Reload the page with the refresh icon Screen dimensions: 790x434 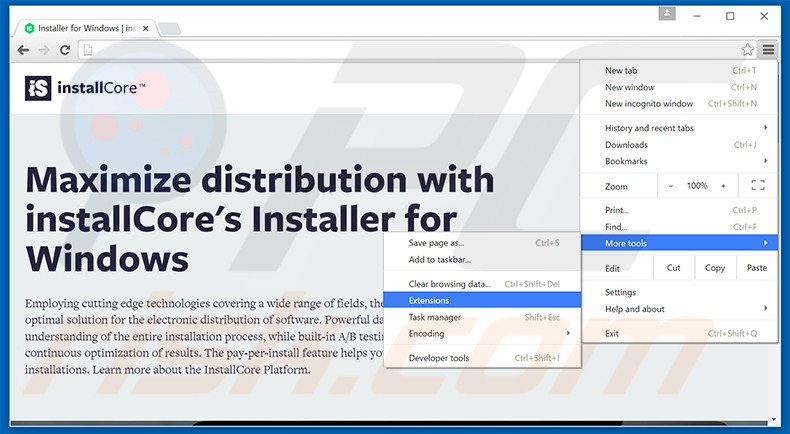pos(64,50)
